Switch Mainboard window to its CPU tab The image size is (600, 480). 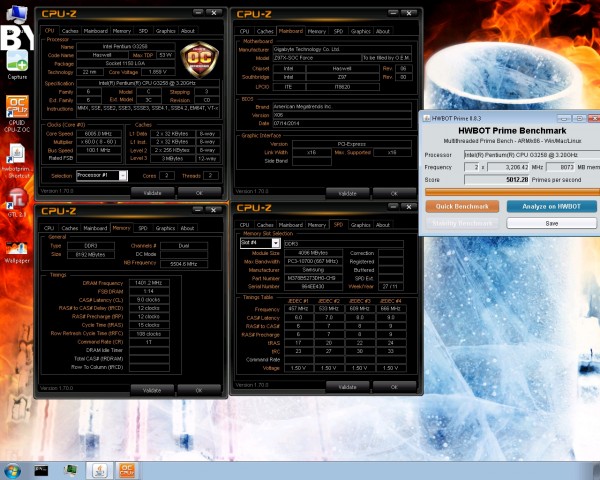click(x=245, y=31)
